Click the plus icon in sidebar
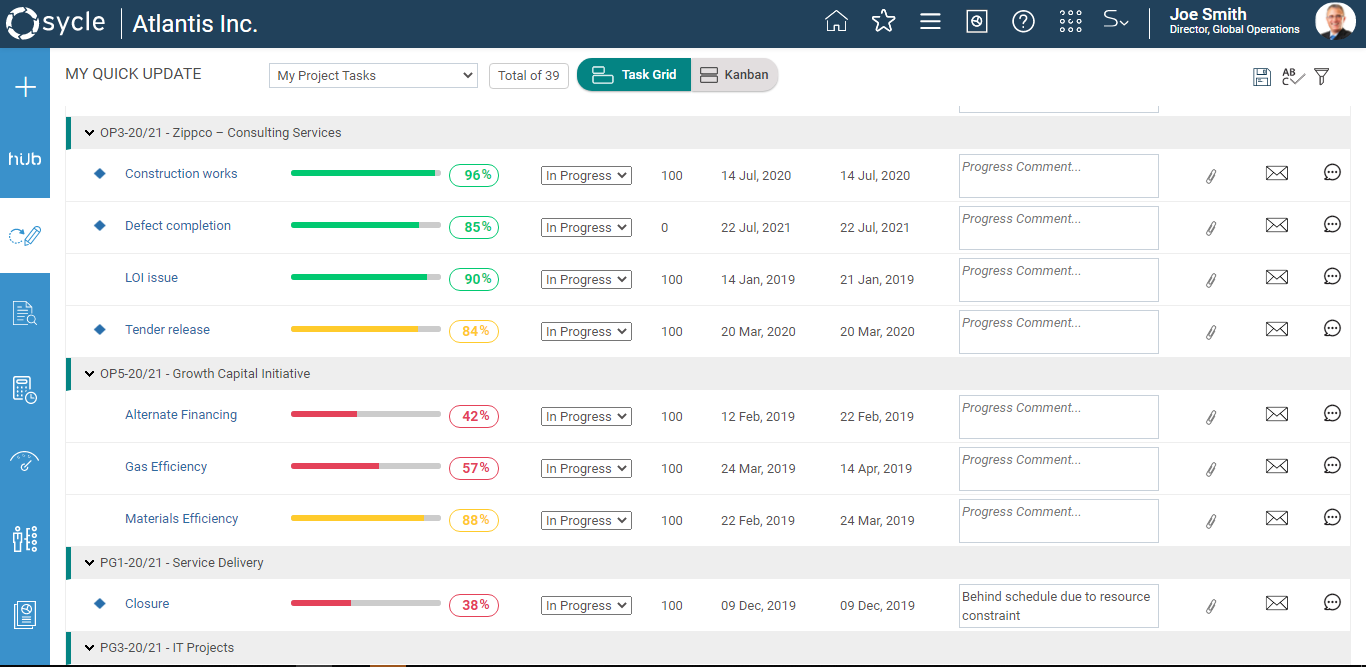 tap(25, 87)
